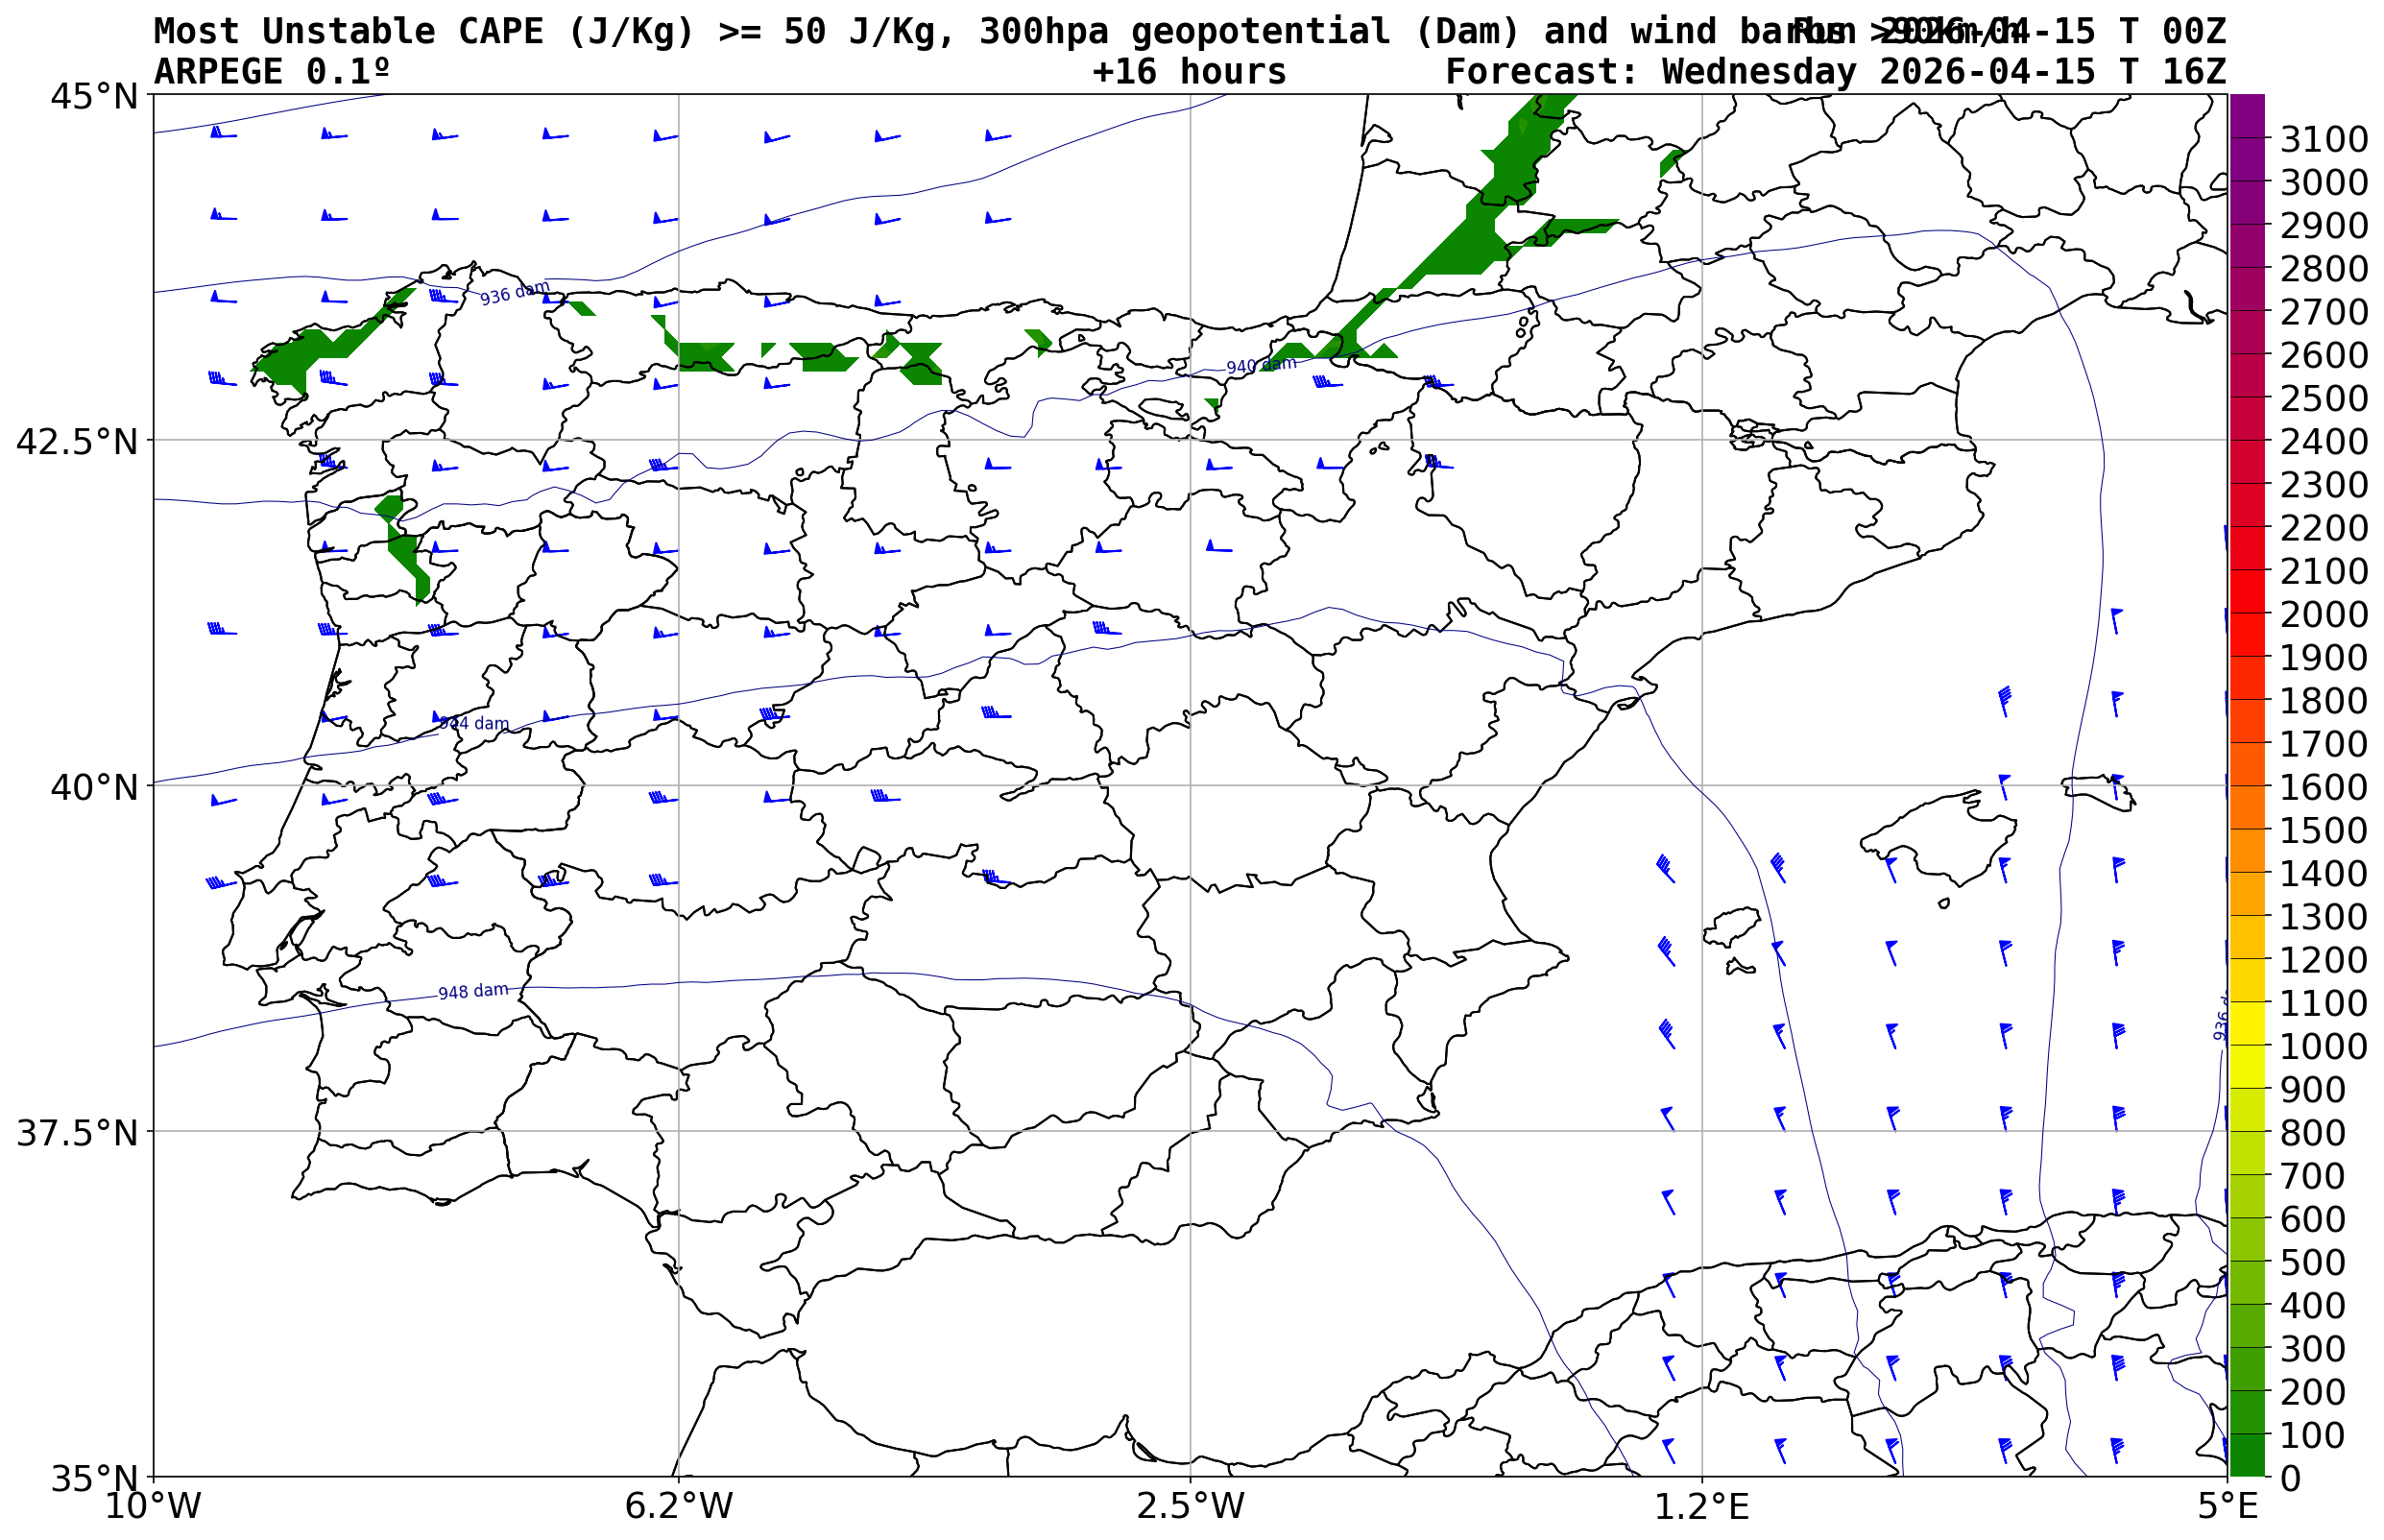The image size is (2384, 1540).
Task: Click the 37.5°N latitude axis label
Action: click(77, 1133)
